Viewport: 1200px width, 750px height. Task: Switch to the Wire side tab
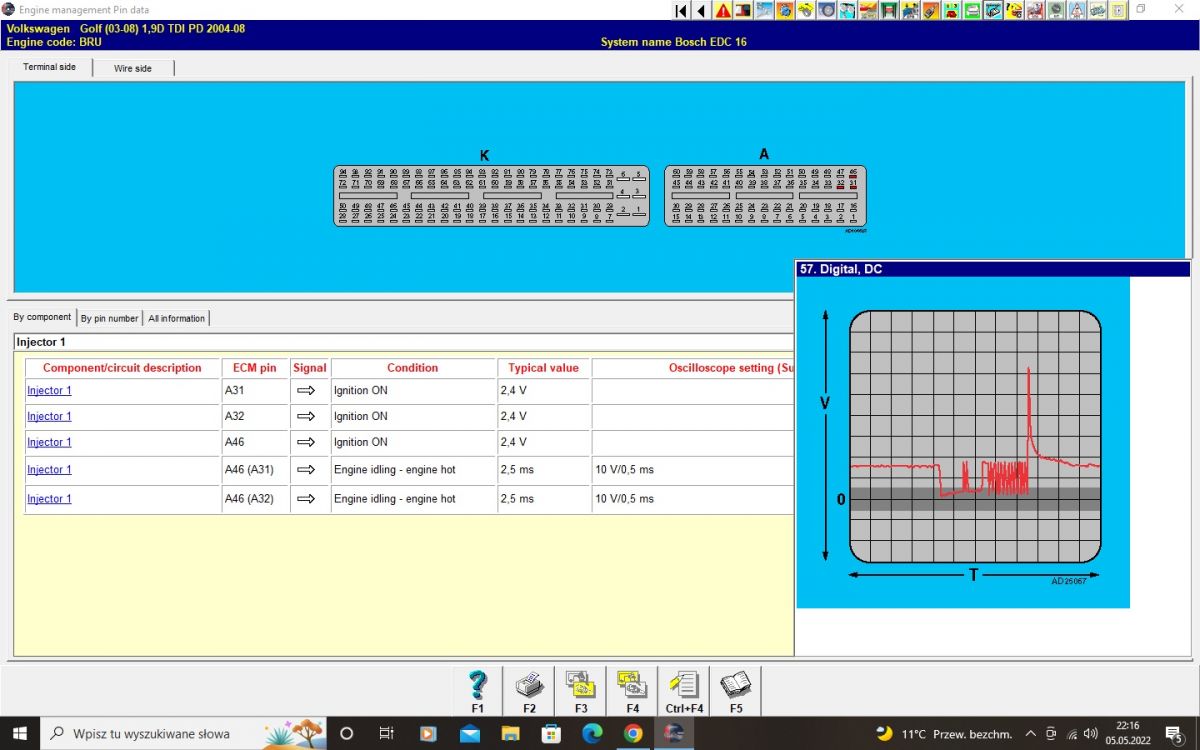point(133,68)
